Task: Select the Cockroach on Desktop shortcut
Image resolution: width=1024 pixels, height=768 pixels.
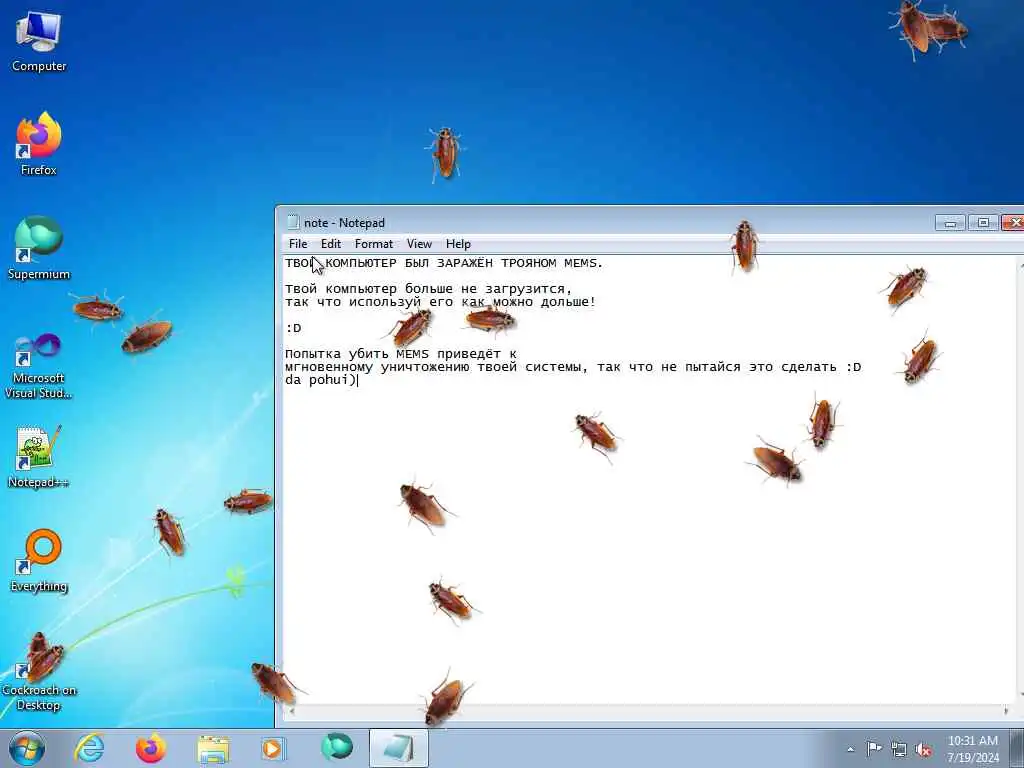Action: click(39, 671)
